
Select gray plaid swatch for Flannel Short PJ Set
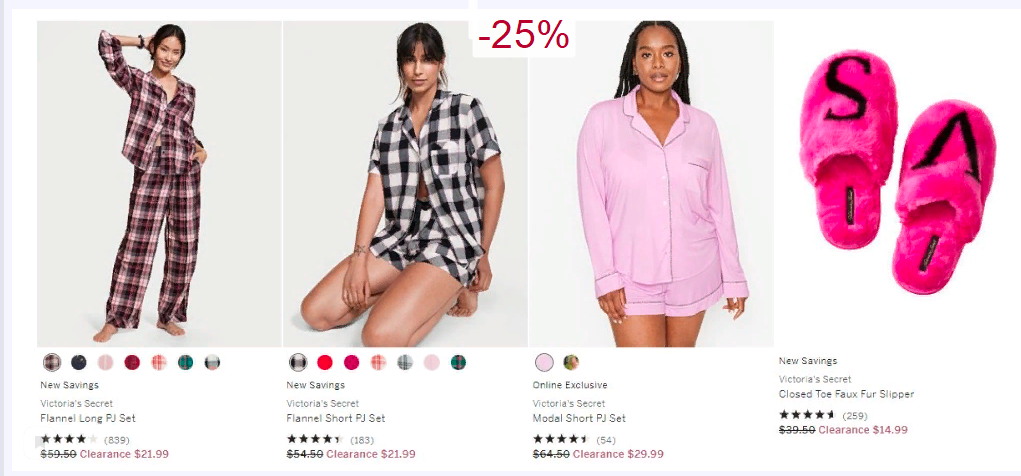click(x=405, y=362)
